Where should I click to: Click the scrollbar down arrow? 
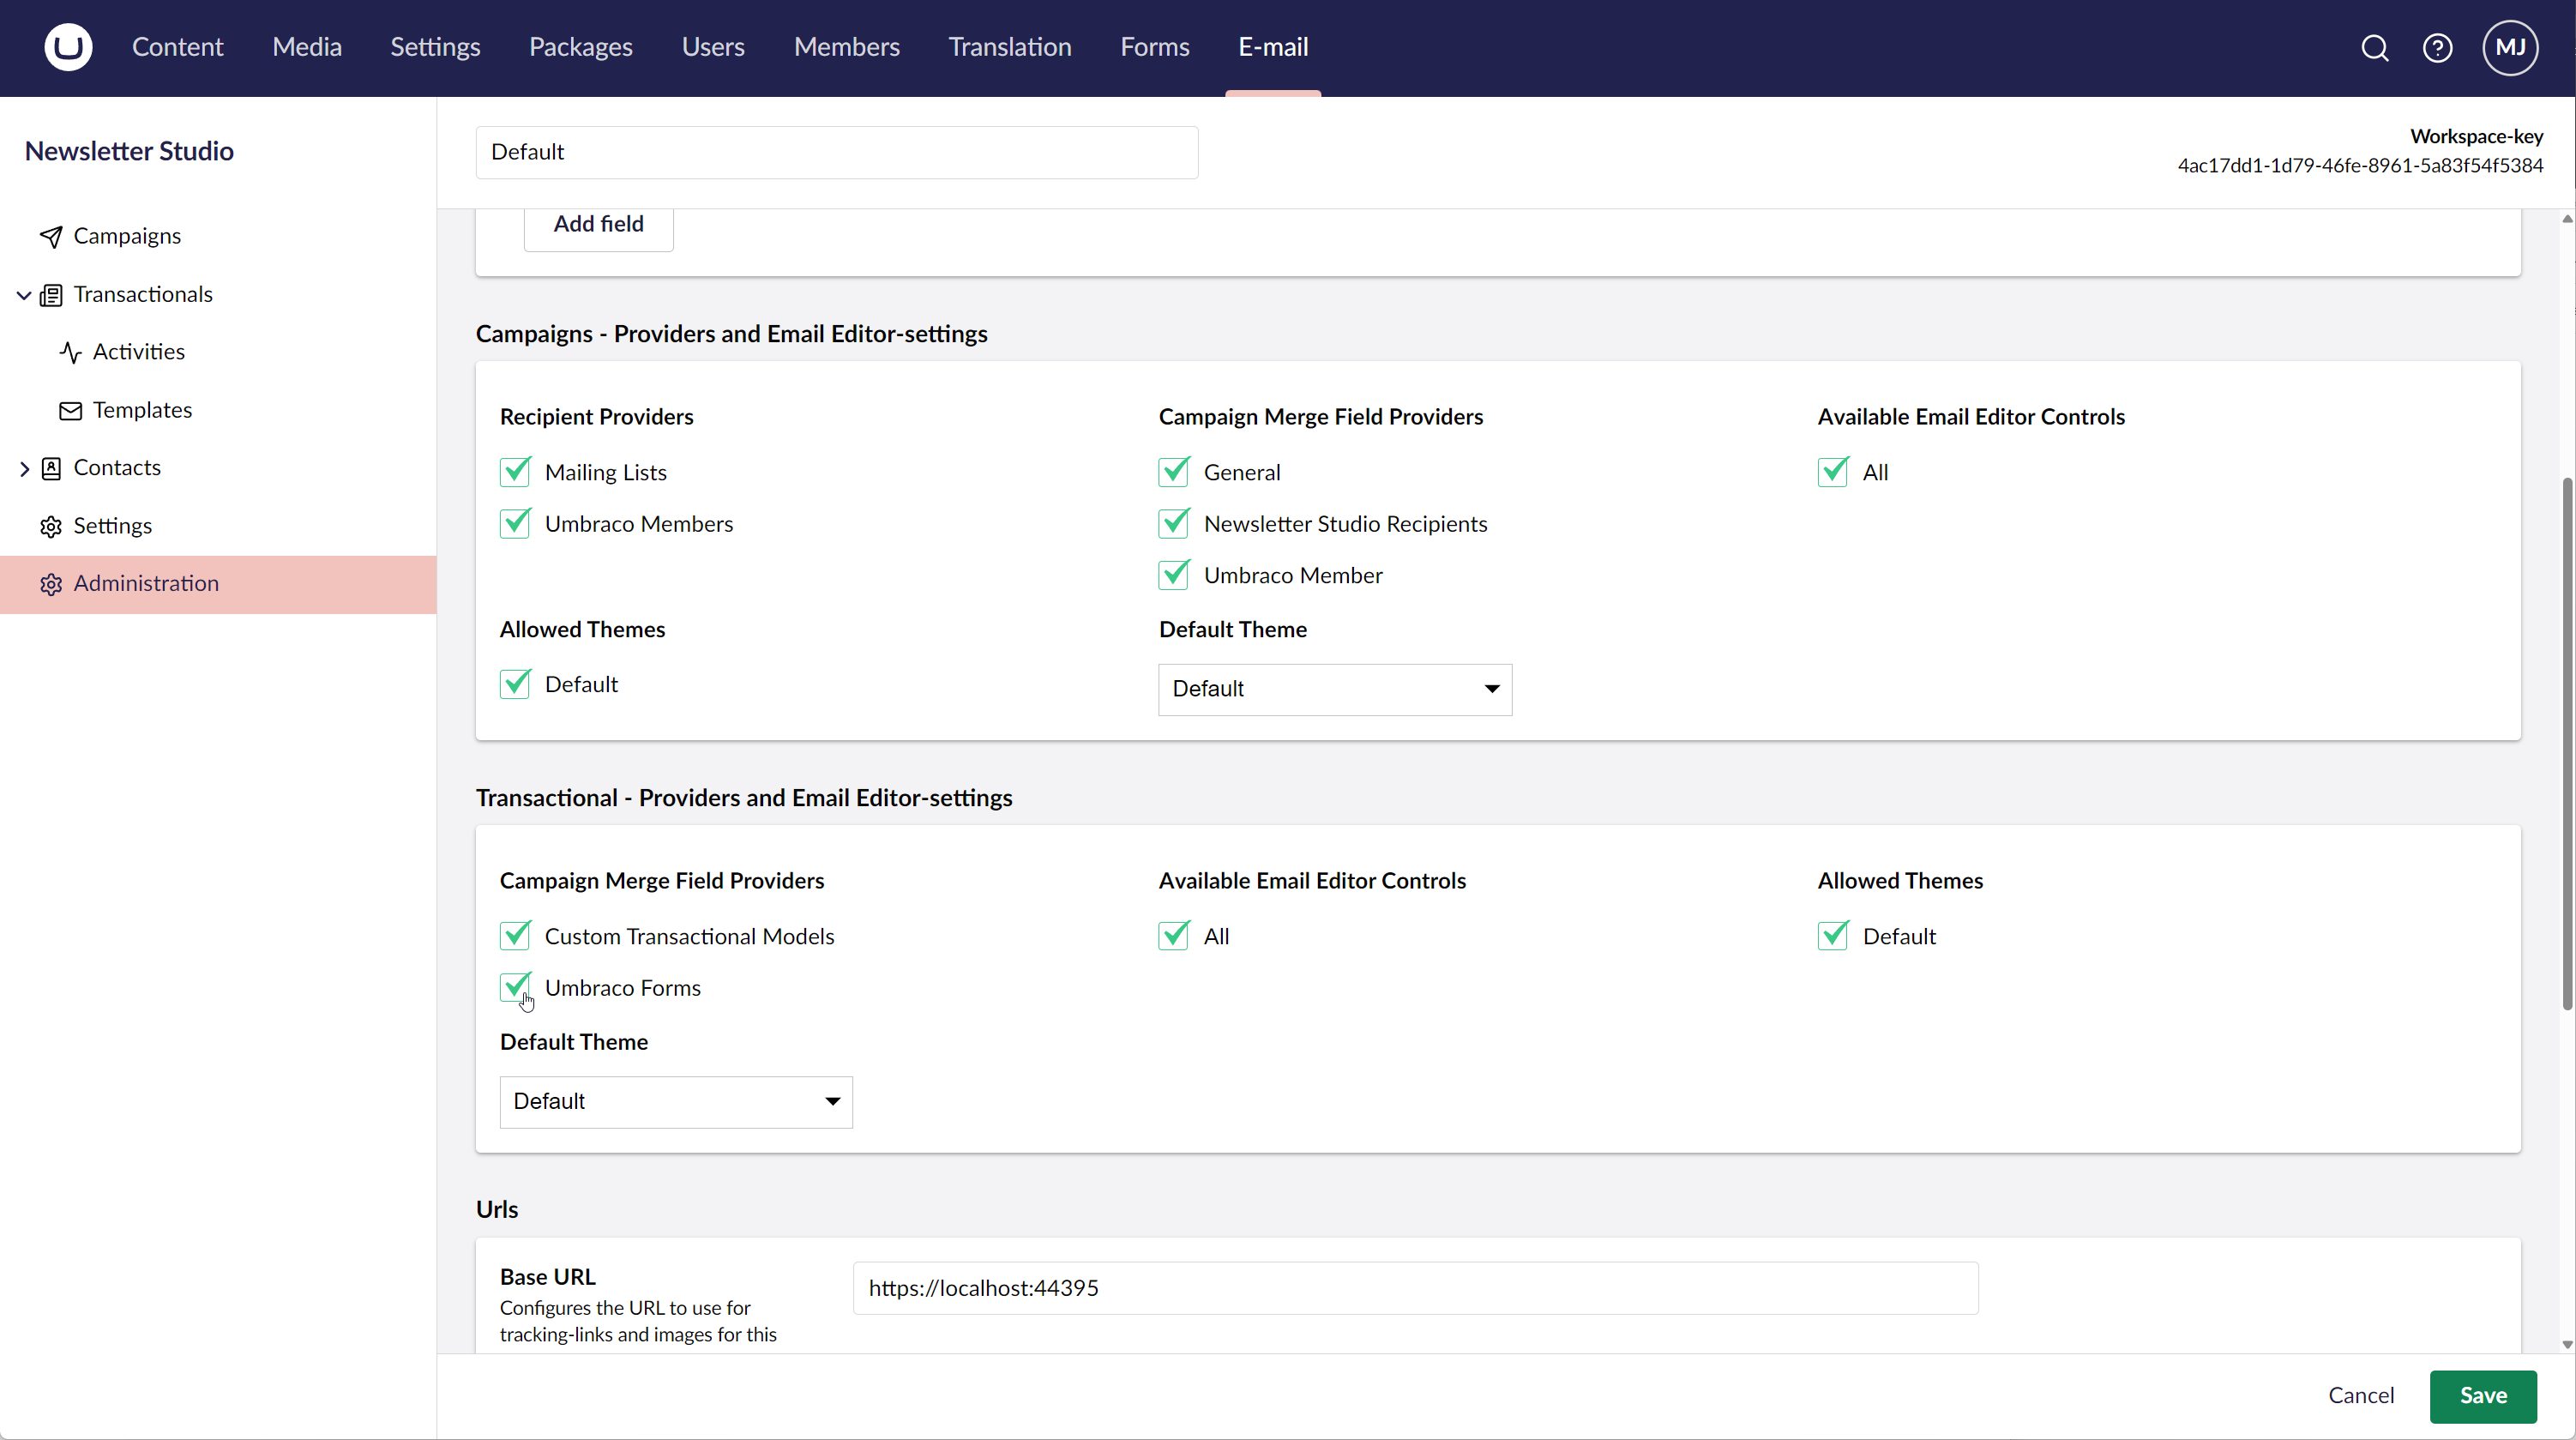2567,1345
